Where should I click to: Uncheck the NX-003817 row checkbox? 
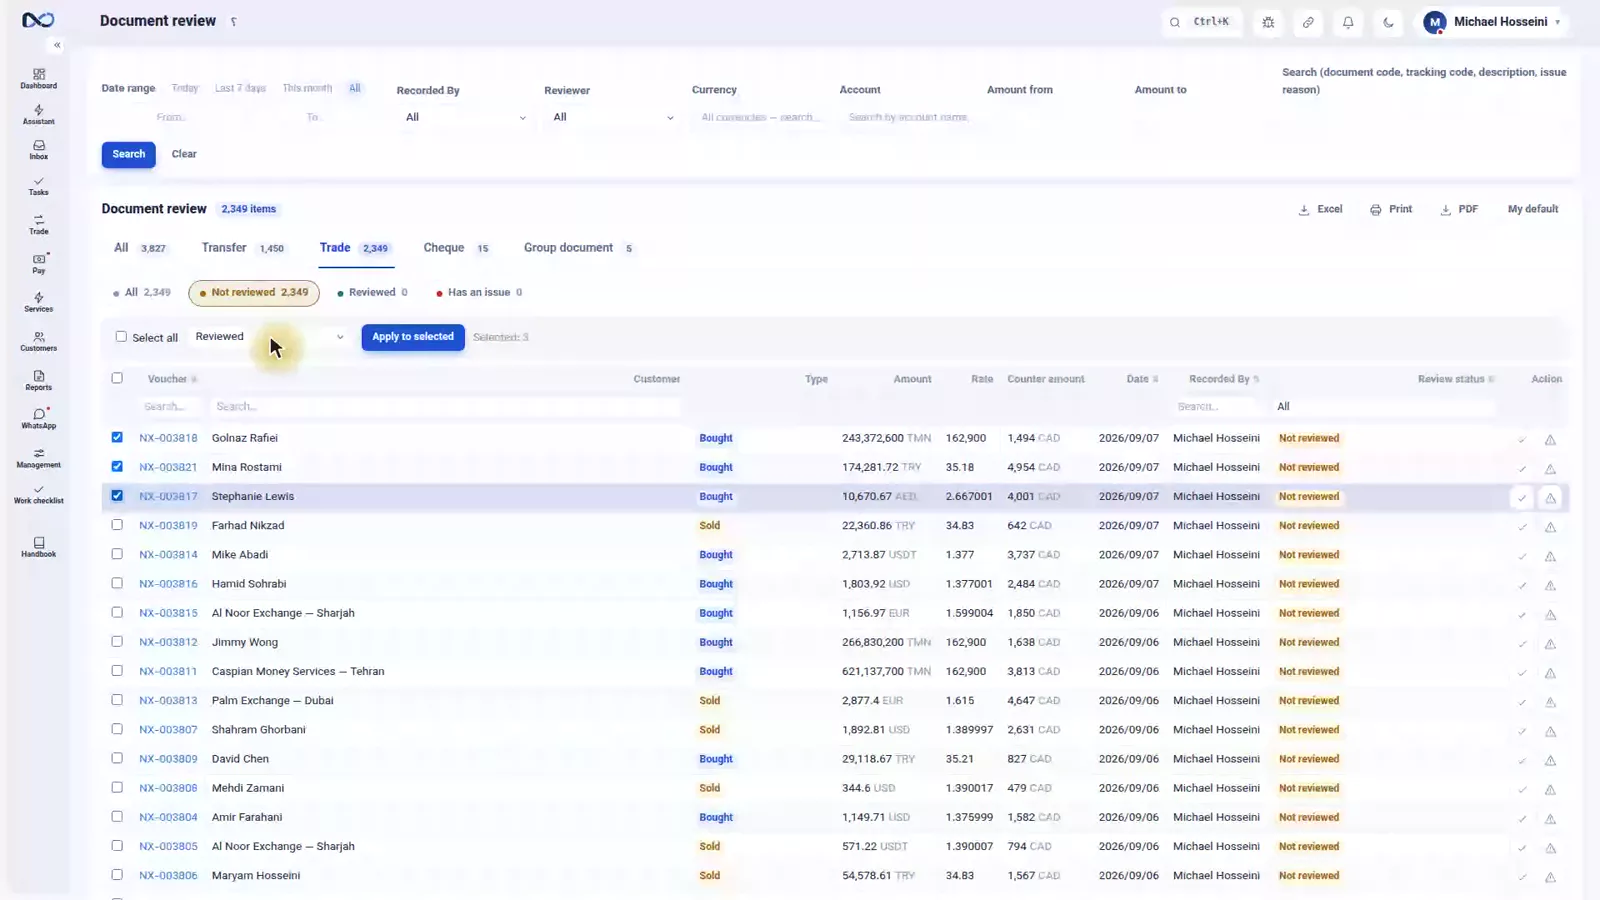tap(117, 495)
